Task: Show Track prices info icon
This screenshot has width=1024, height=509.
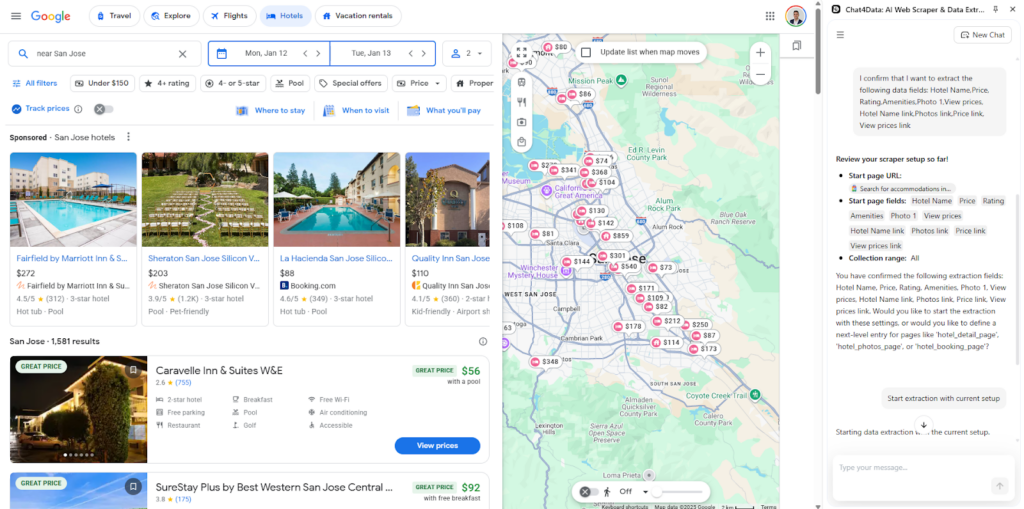Action: (x=78, y=109)
